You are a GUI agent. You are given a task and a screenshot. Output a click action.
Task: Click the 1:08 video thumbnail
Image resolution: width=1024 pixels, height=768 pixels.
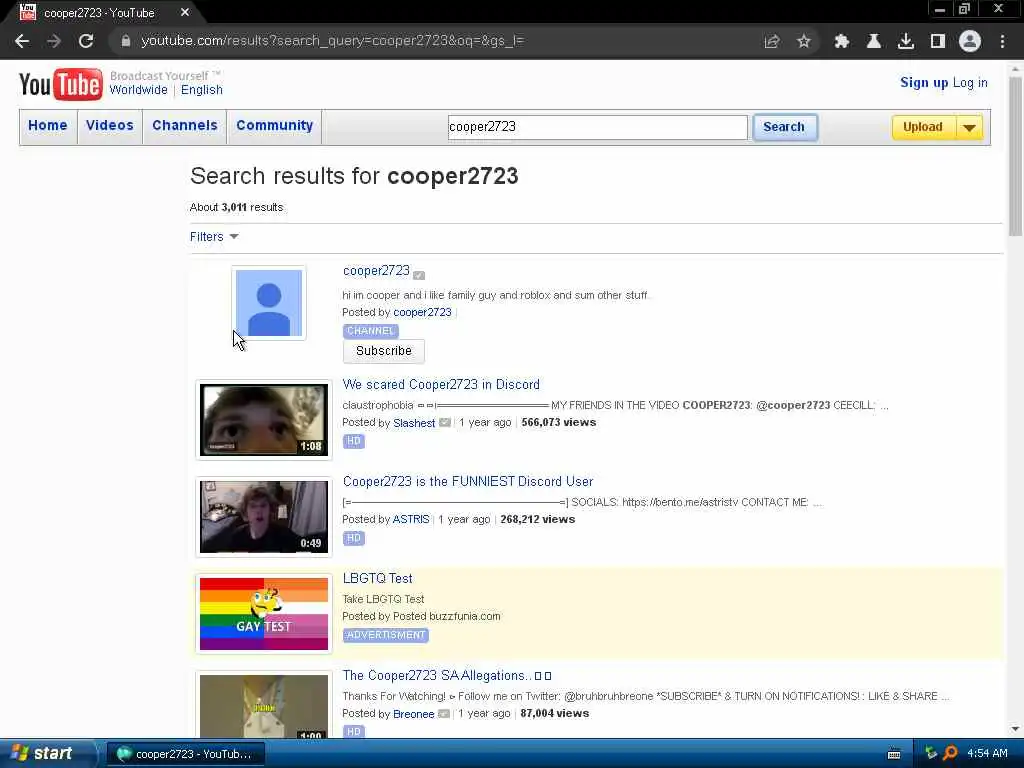pos(264,419)
